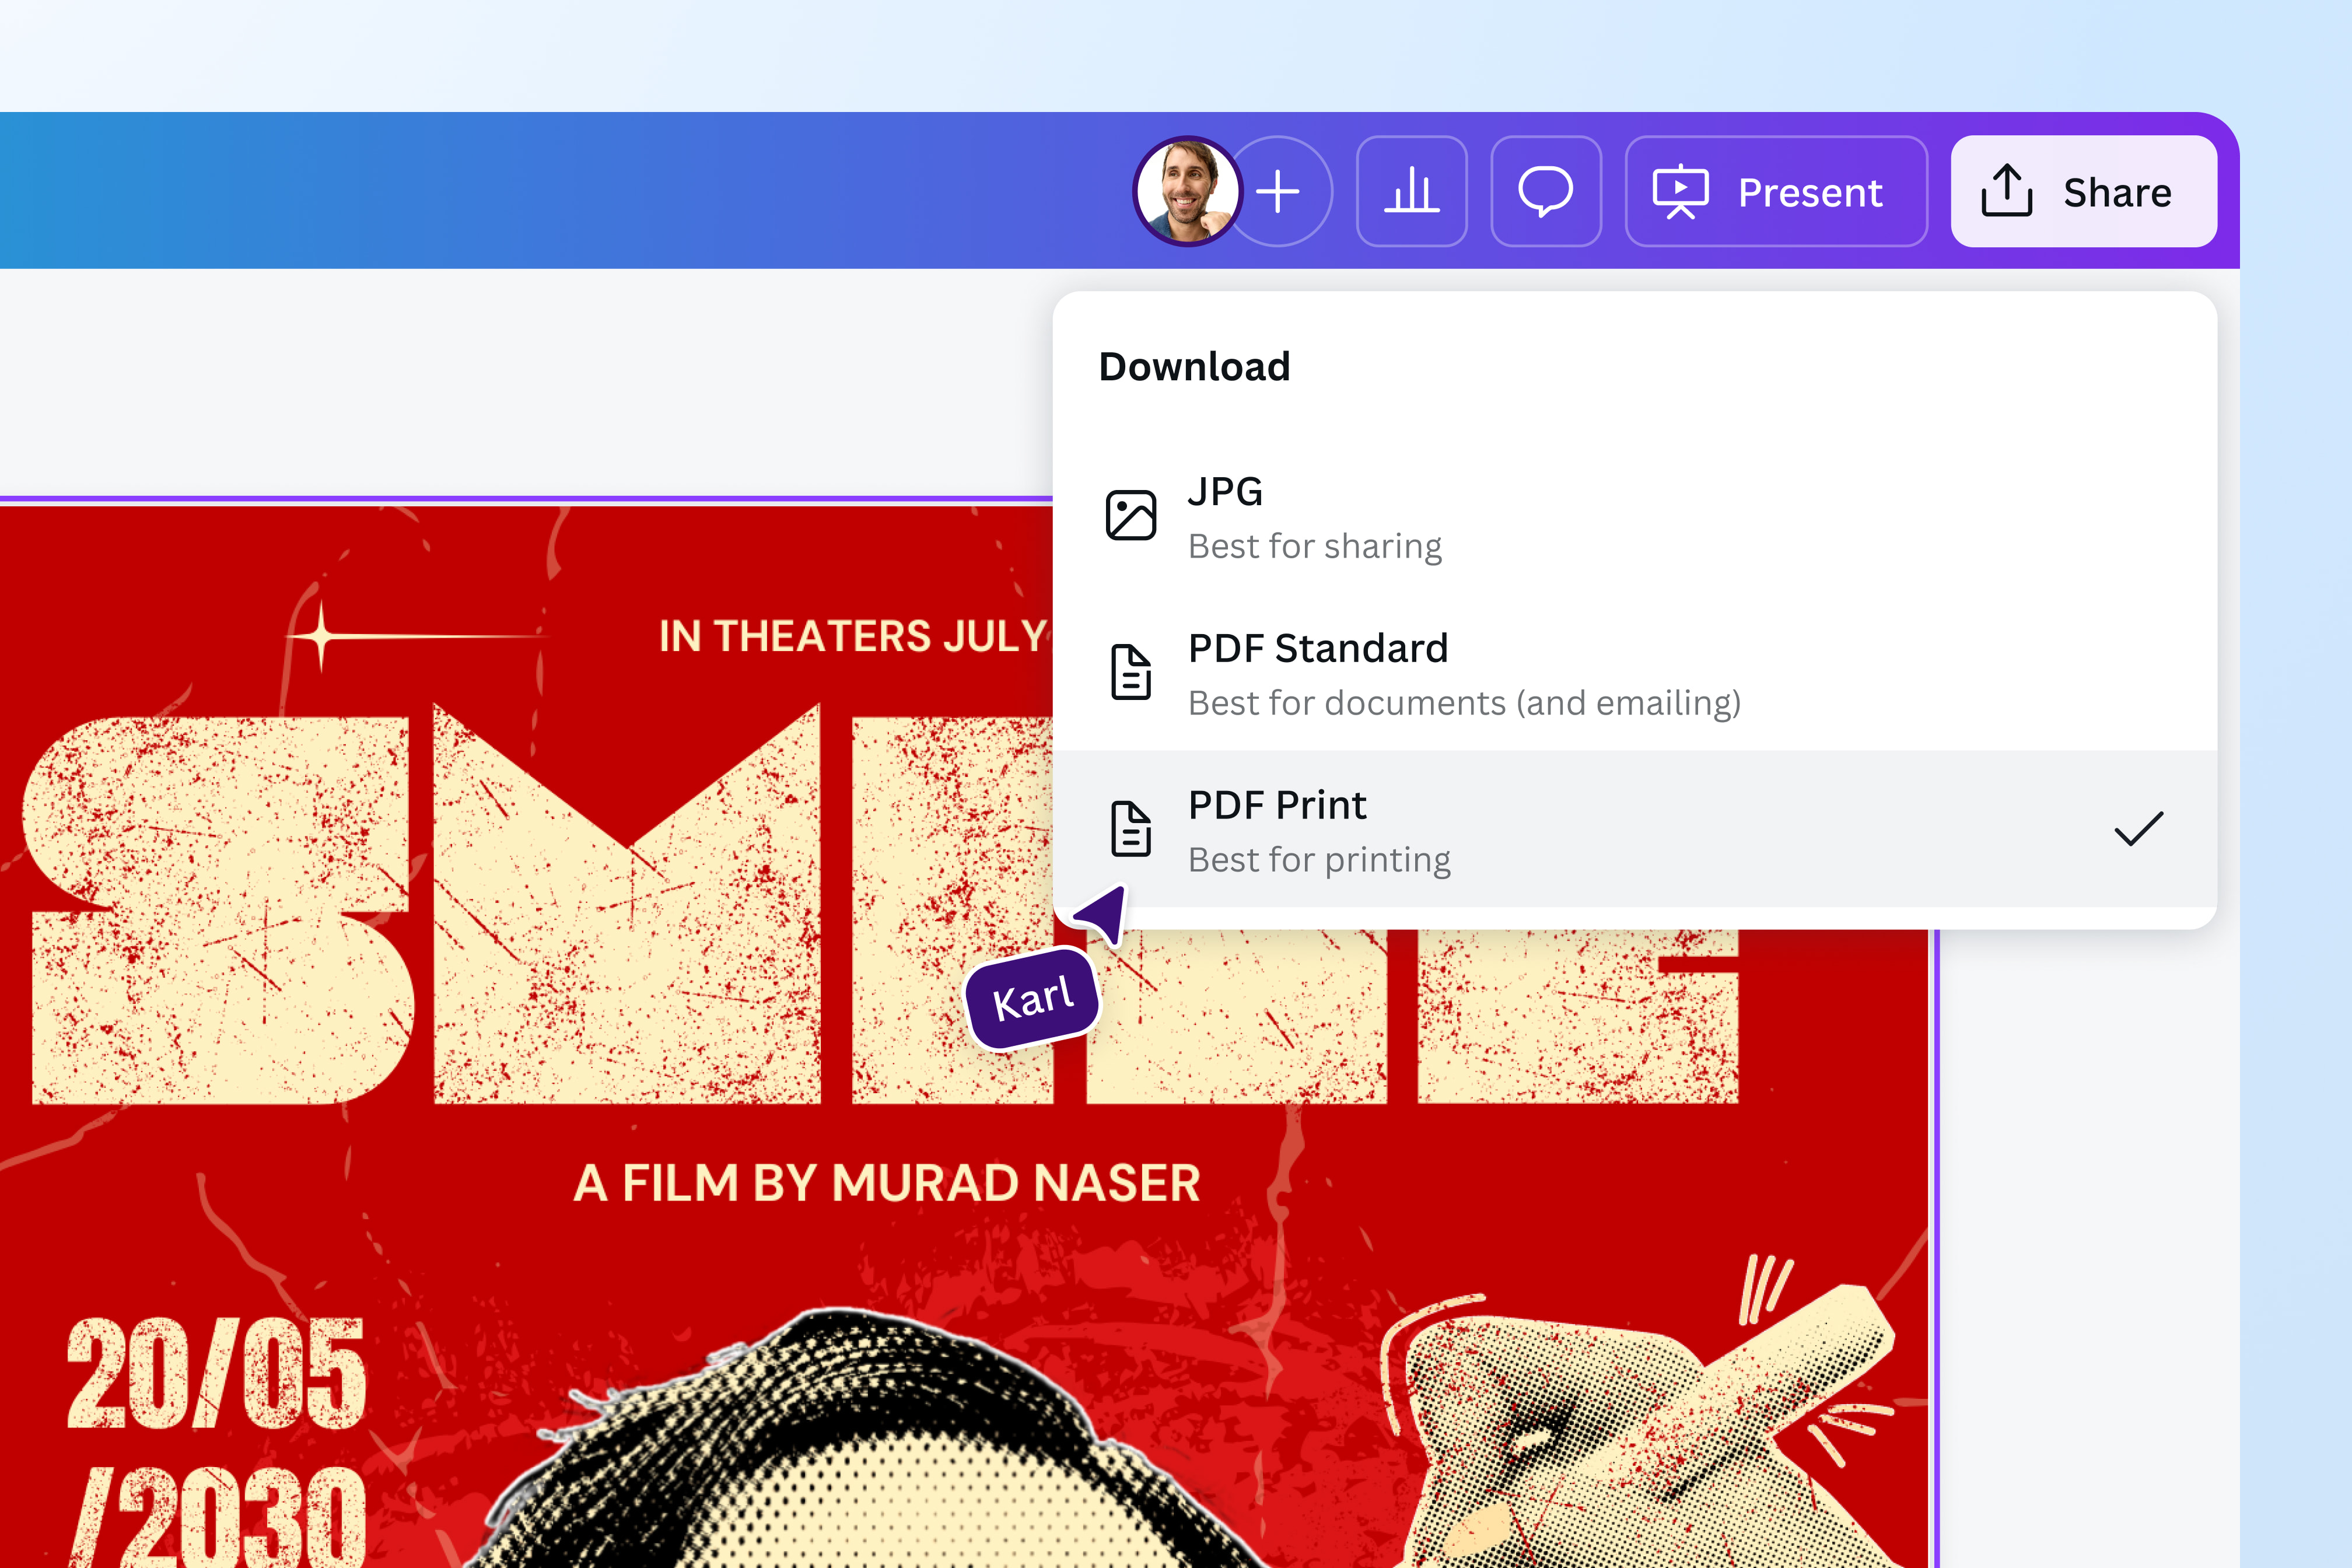Screen dimensions: 2352x1568
Task: Open the analytics bar chart icon
Action: click(1411, 191)
